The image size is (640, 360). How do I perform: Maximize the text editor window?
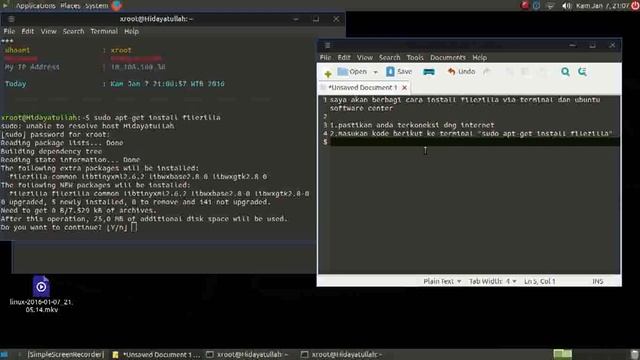click(x=592, y=45)
